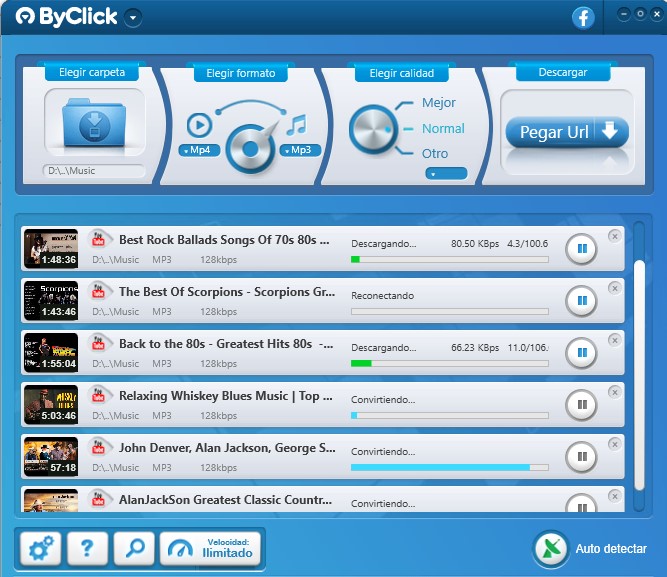The height and width of the screenshot is (577, 667).
Task: Click the video play format icon
Action: tap(199, 124)
